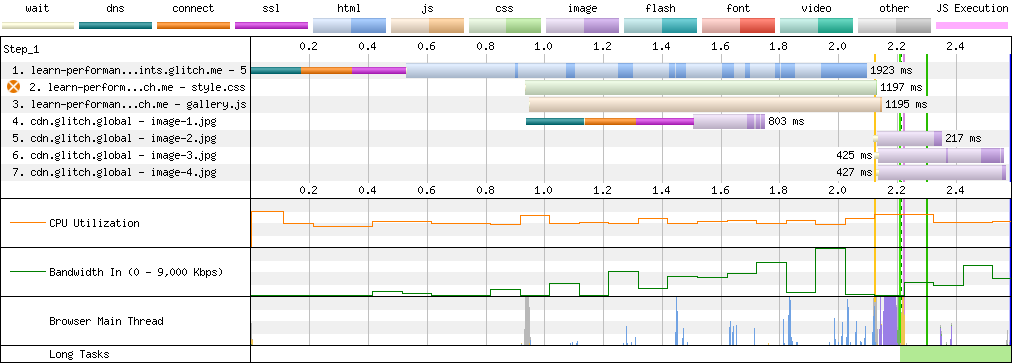Click the 1.0 tick on top time axis
This screenshot has width=1012, height=363.
[x=544, y=47]
